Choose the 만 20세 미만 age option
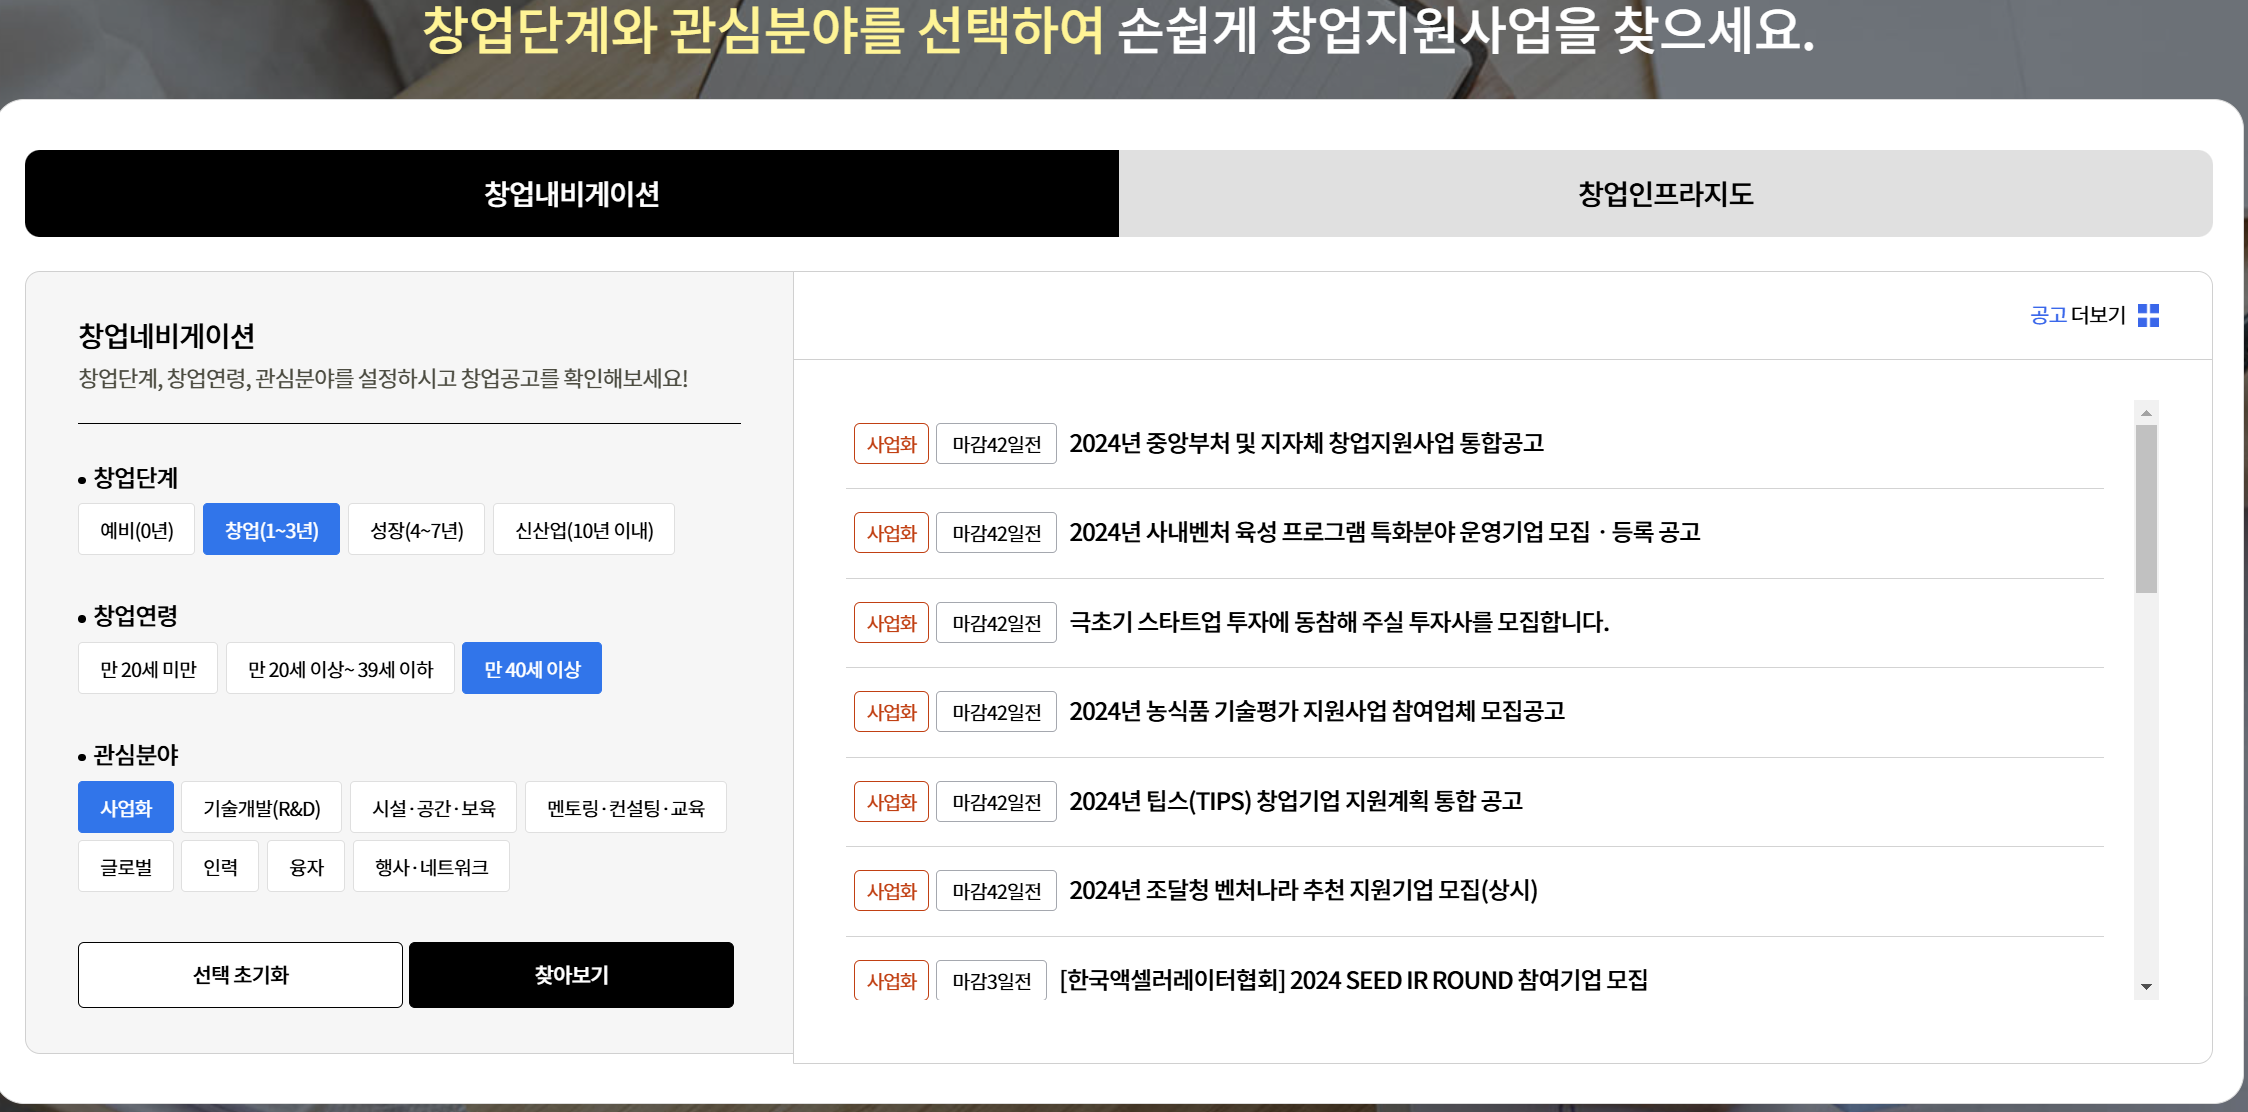 pos(148,669)
